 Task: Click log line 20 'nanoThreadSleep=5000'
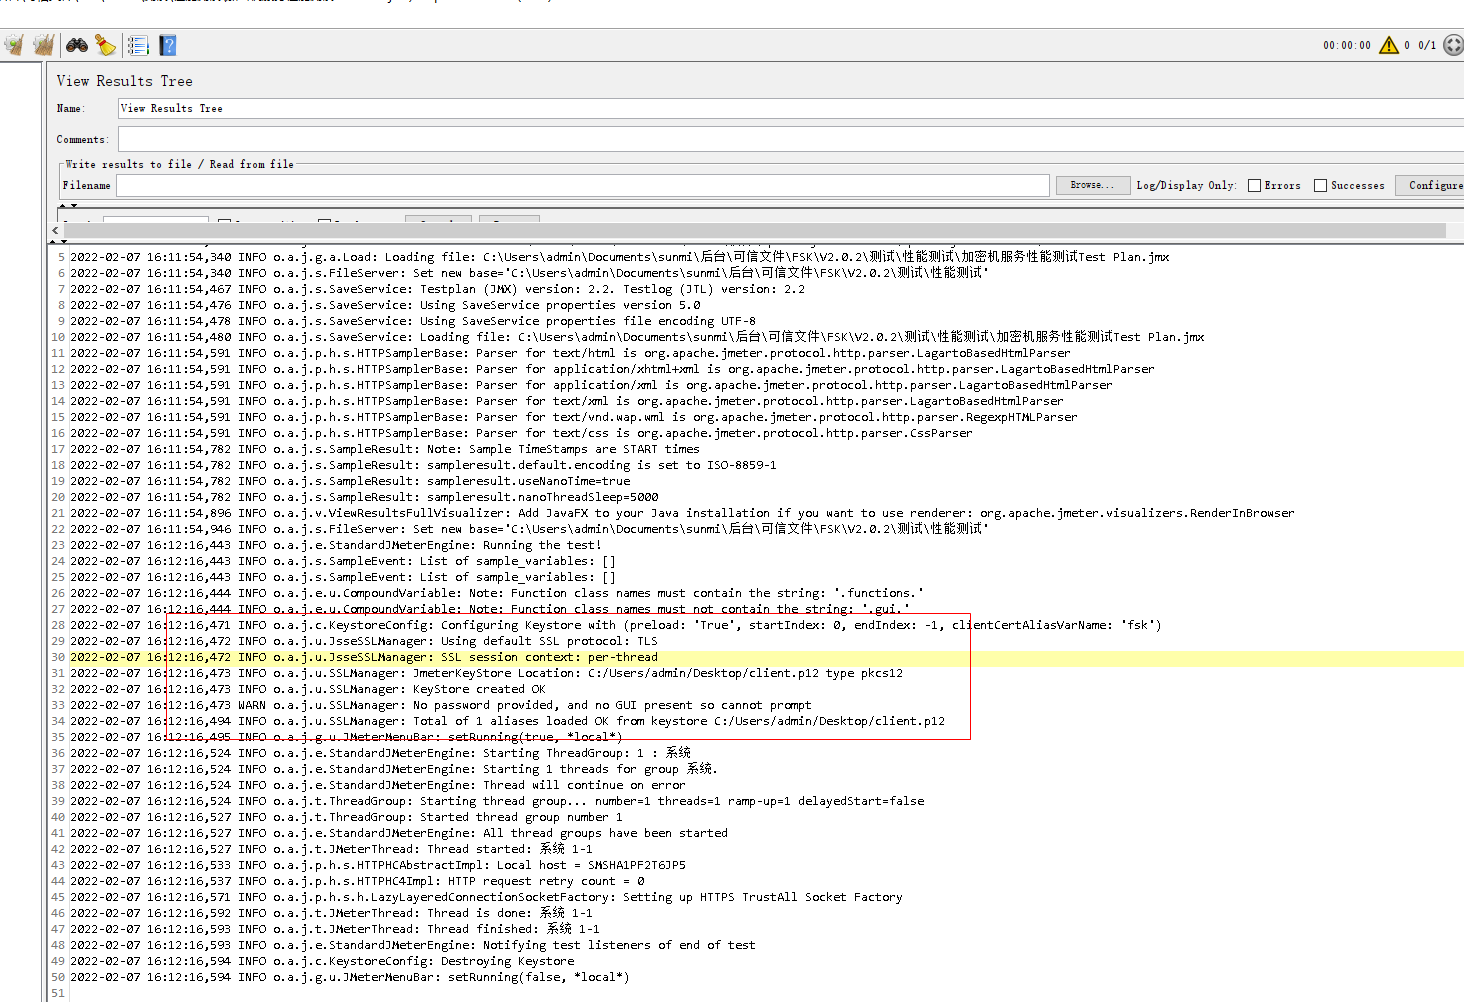[364, 497]
